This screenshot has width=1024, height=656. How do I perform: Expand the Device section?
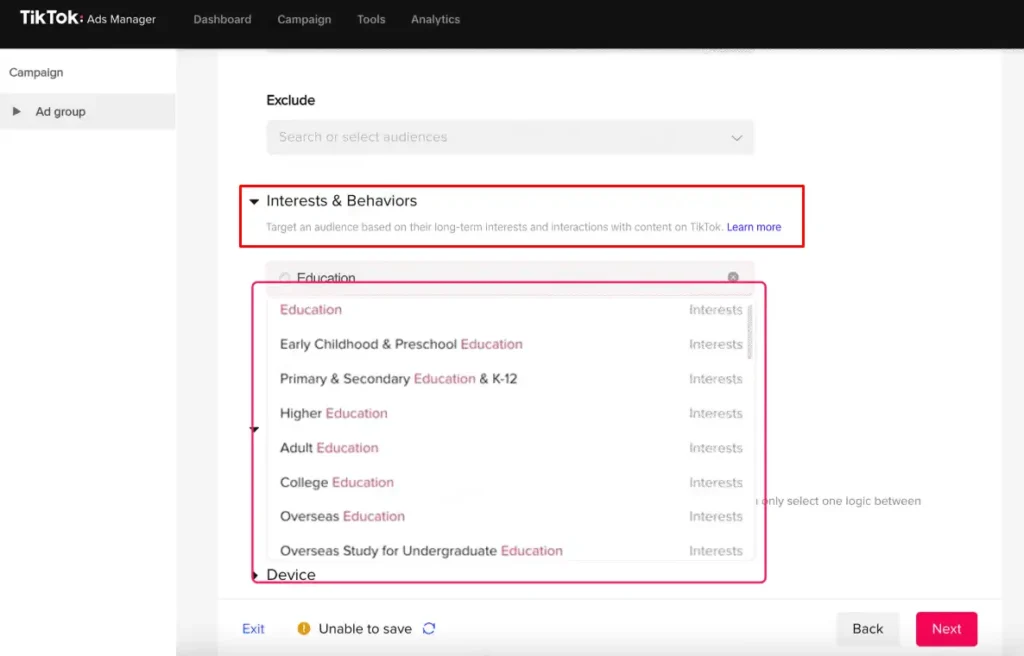pos(258,575)
